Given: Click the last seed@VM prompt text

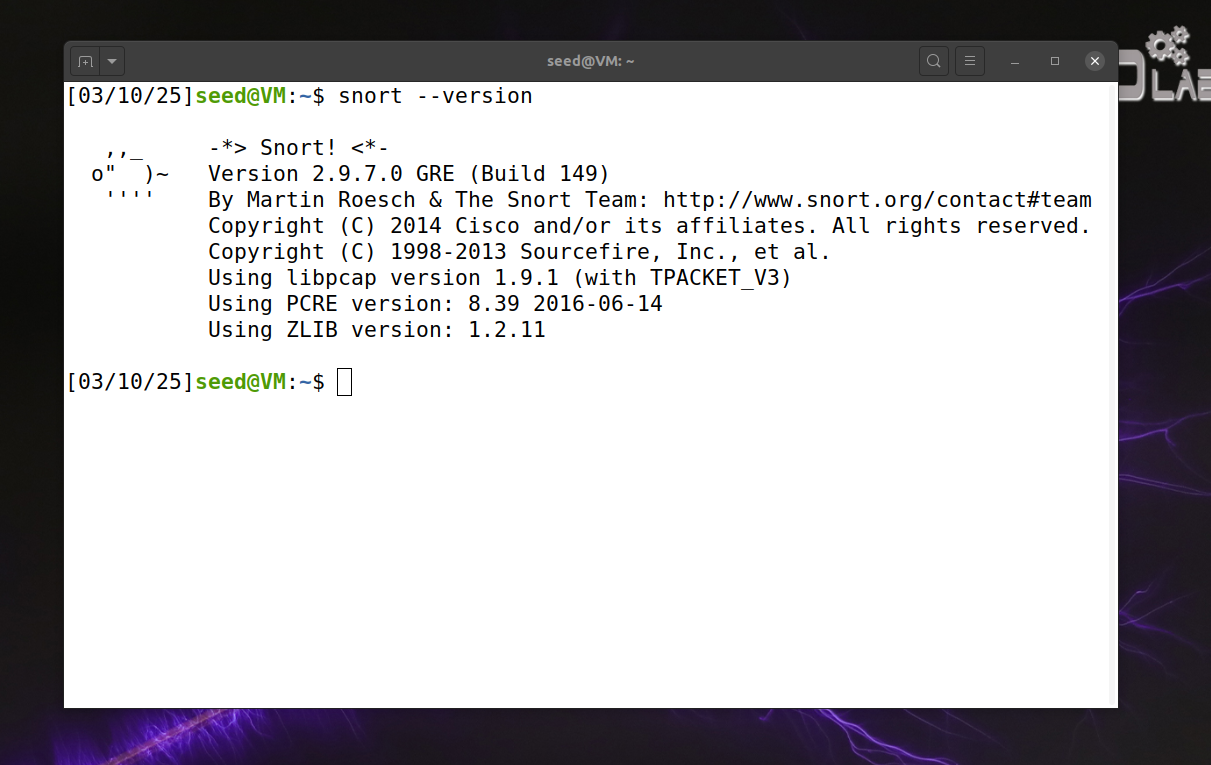Looking at the screenshot, I should point(241,382).
